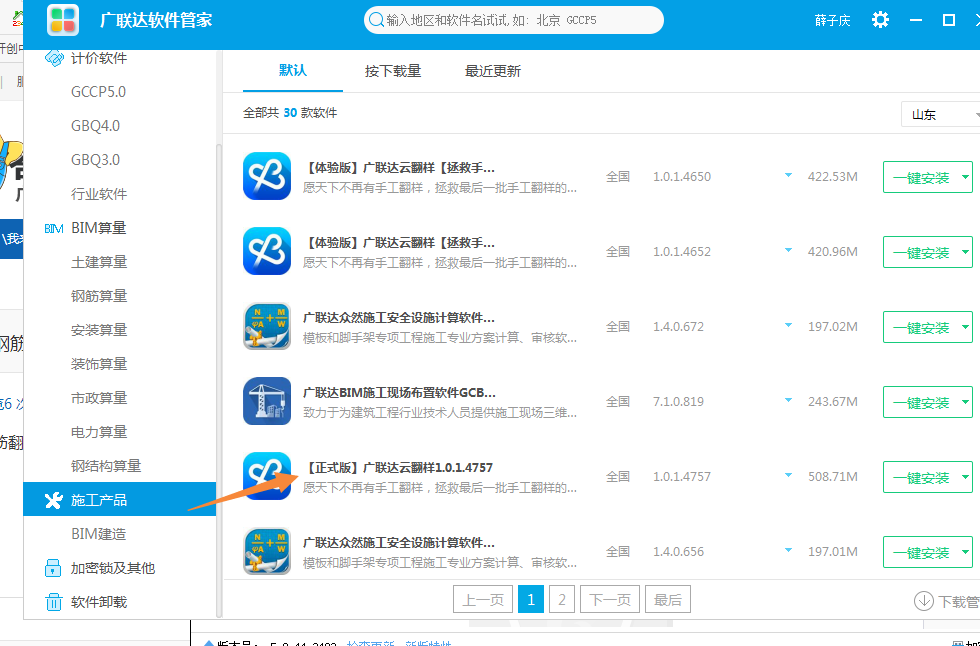This screenshot has width=980, height=646.
Task: Select GCCP5.0 in the sidebar
Action: (98, 92)
